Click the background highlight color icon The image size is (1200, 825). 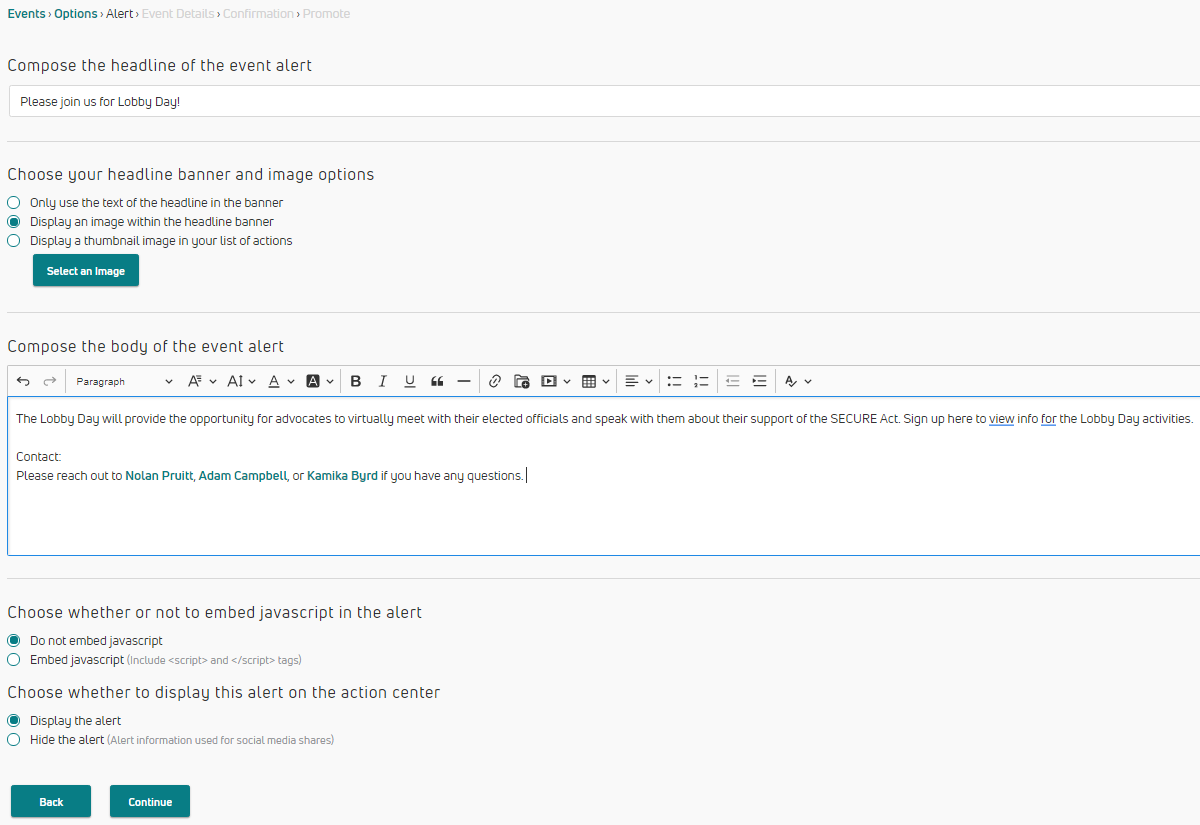(x=313, y=381)
